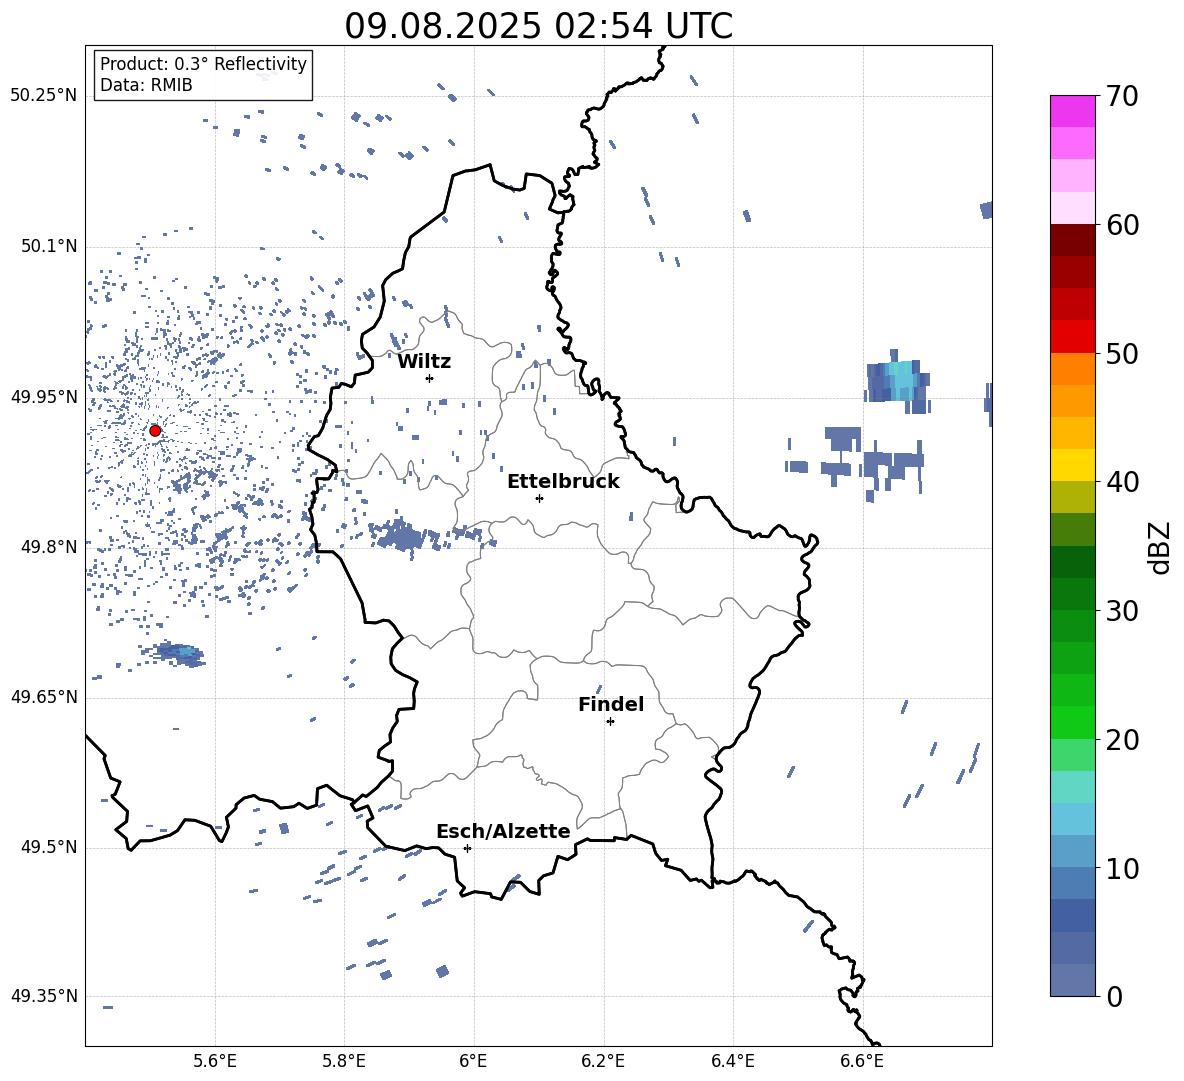Click the 49.35°N latitude label
The image size is (1184, 1081).
pyautogui.click(x=44, y=996)
